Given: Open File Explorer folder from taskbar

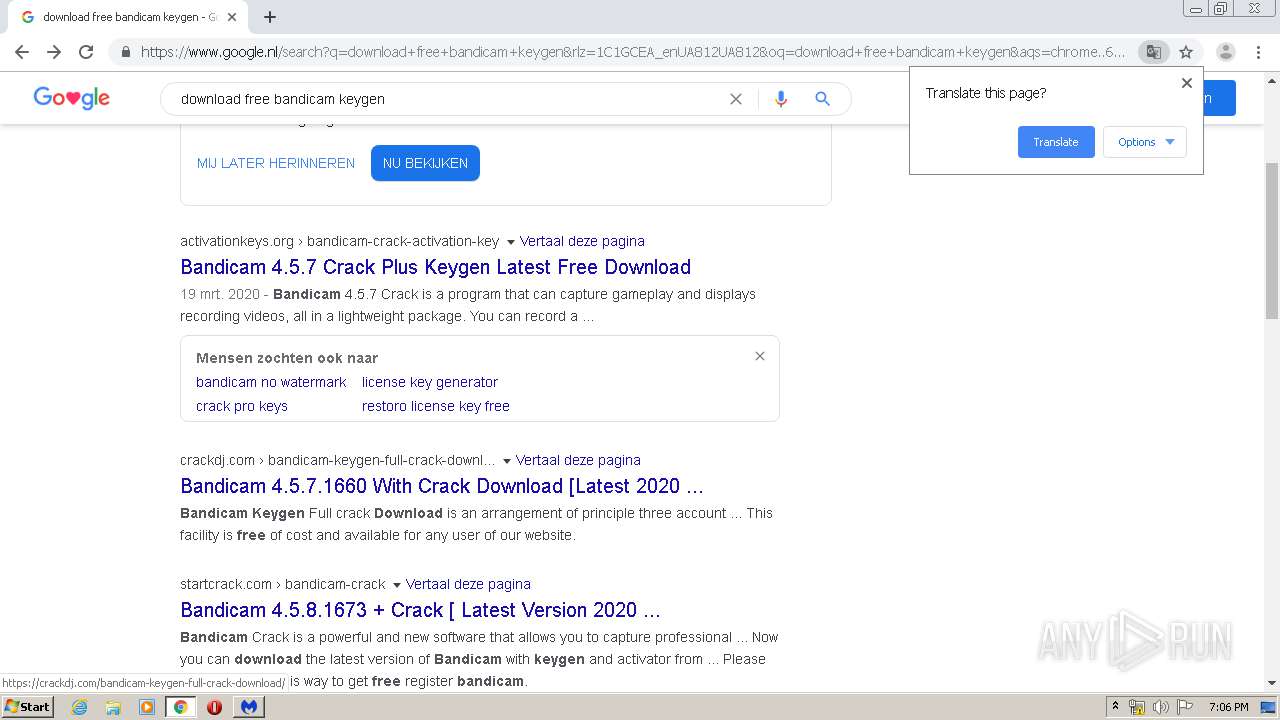Looking at the screenshot, I should click(x=113, y=707).
